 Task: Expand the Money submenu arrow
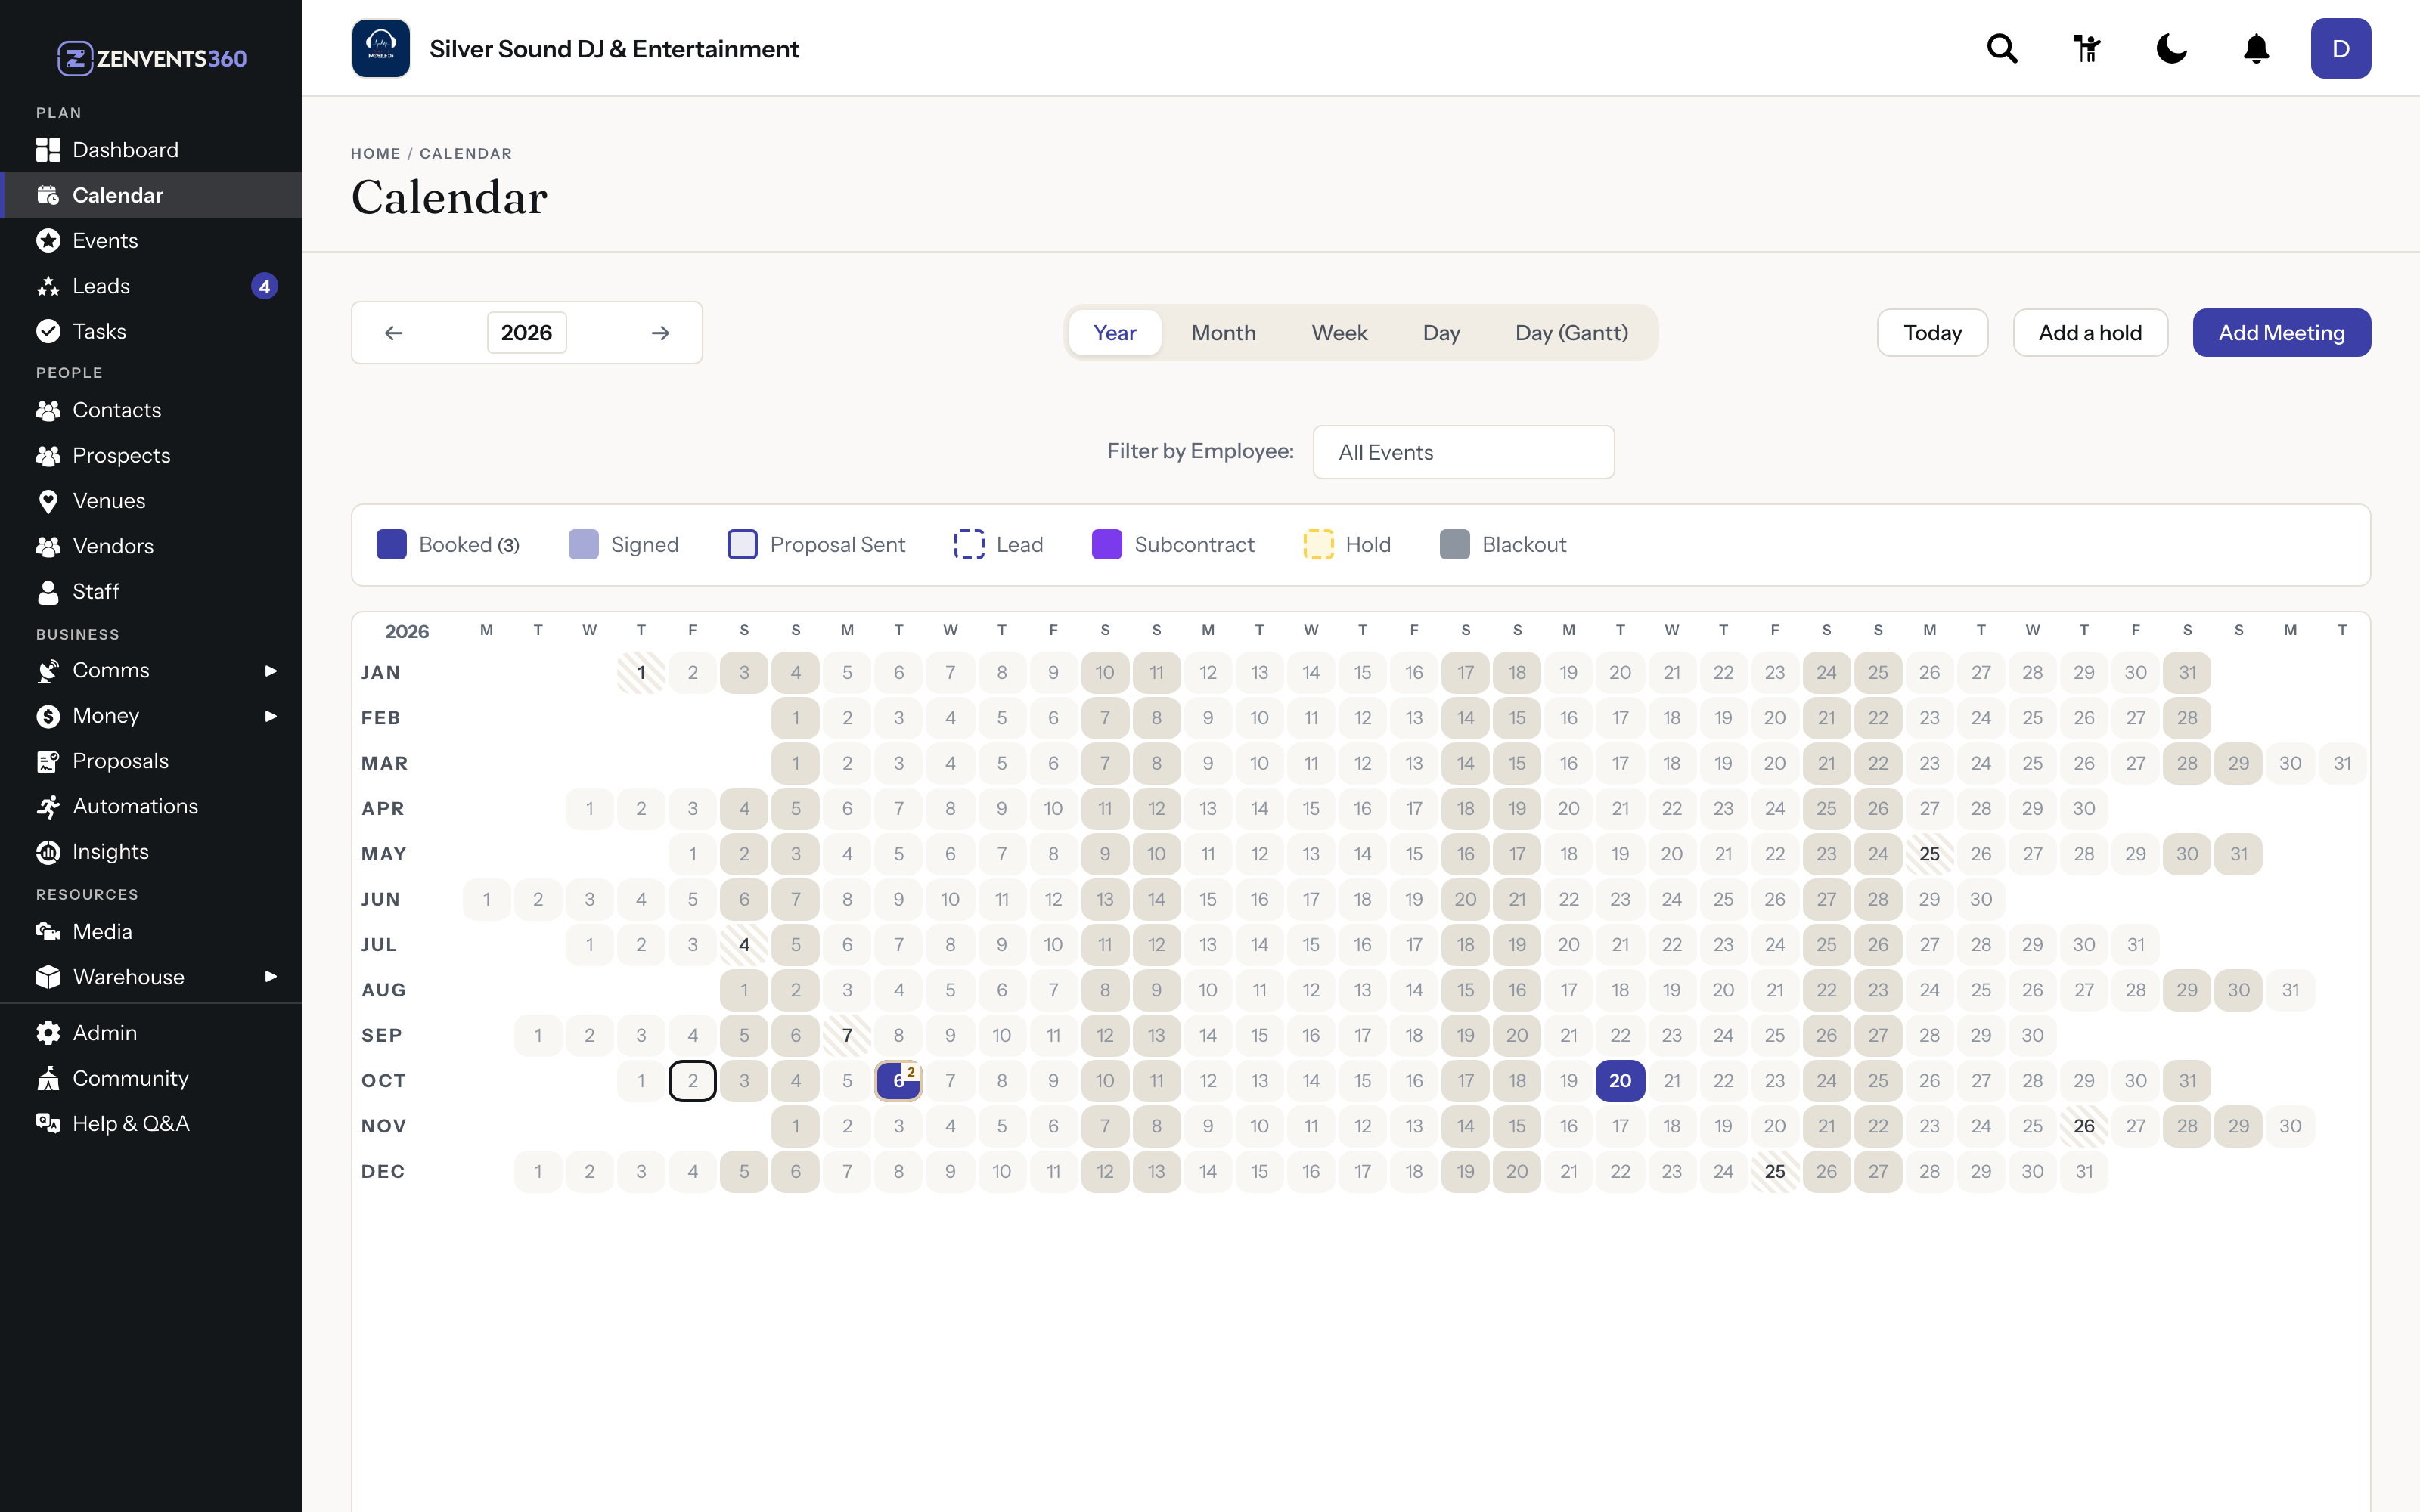(x=270, y=716)
